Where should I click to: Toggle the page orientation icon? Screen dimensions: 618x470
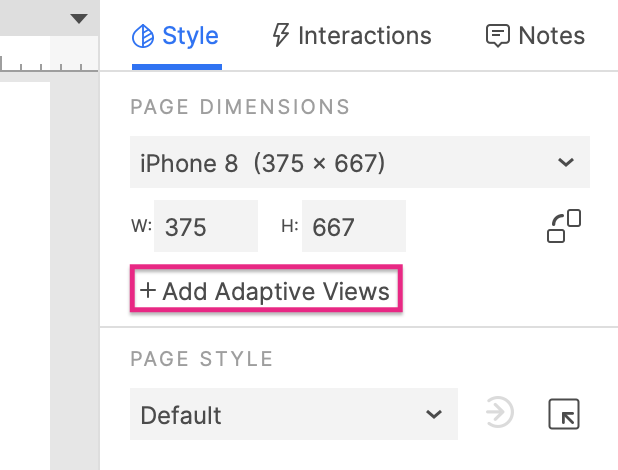[x=564, y=226]
